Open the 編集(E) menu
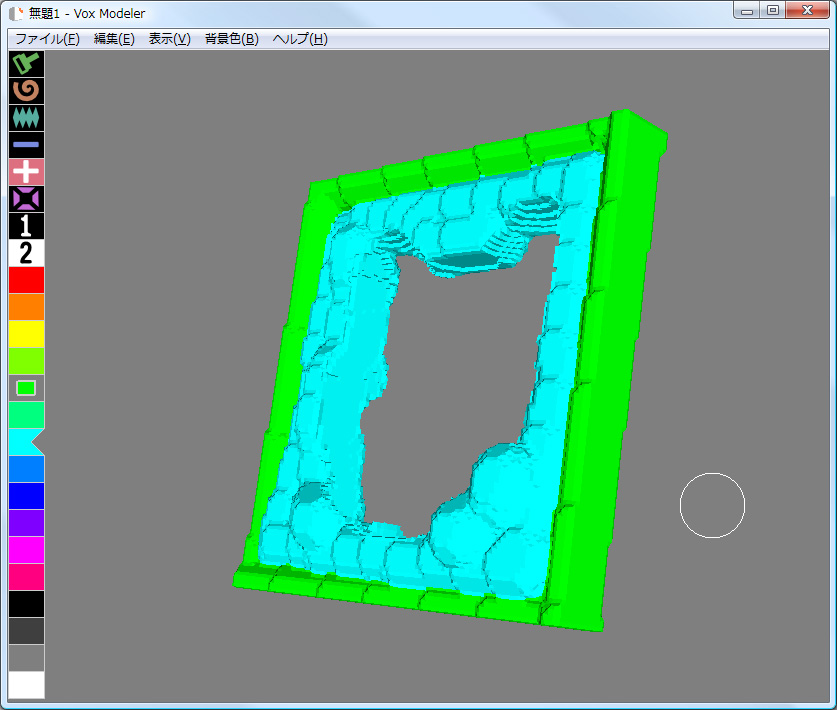The width and height of the screenshot is (837, 710). (114, 39)
